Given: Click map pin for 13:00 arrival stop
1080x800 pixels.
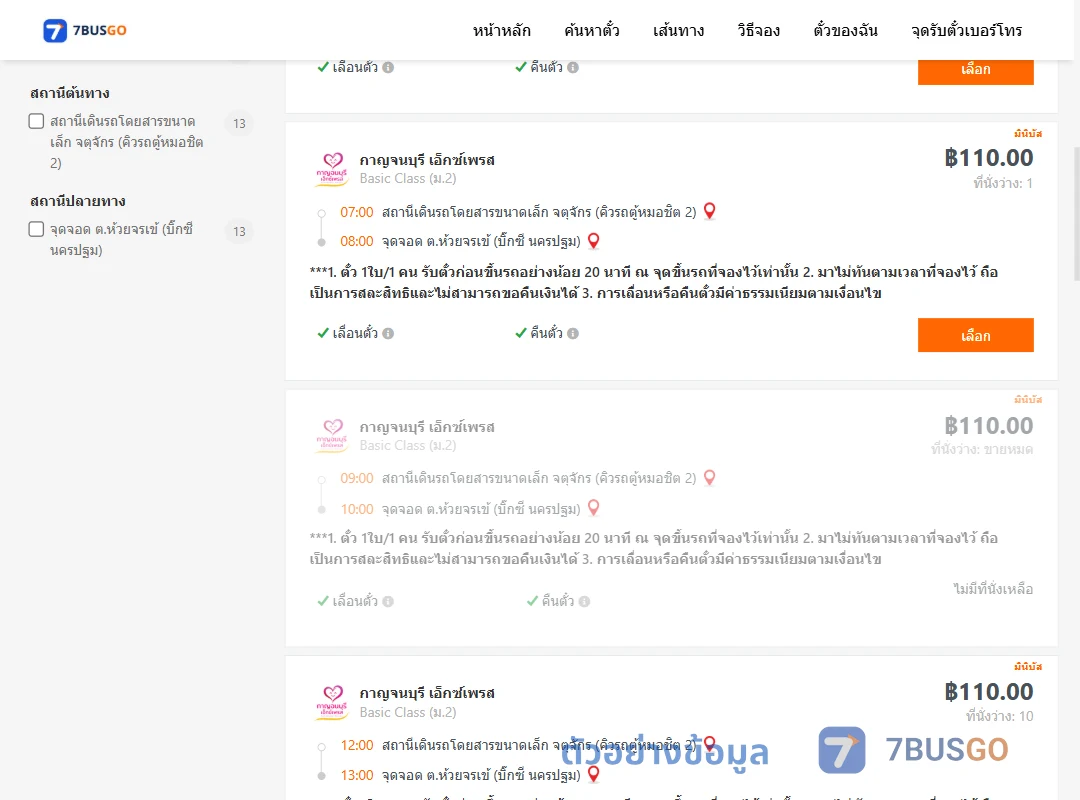Looking at the screenshot, I should [593, 775].
